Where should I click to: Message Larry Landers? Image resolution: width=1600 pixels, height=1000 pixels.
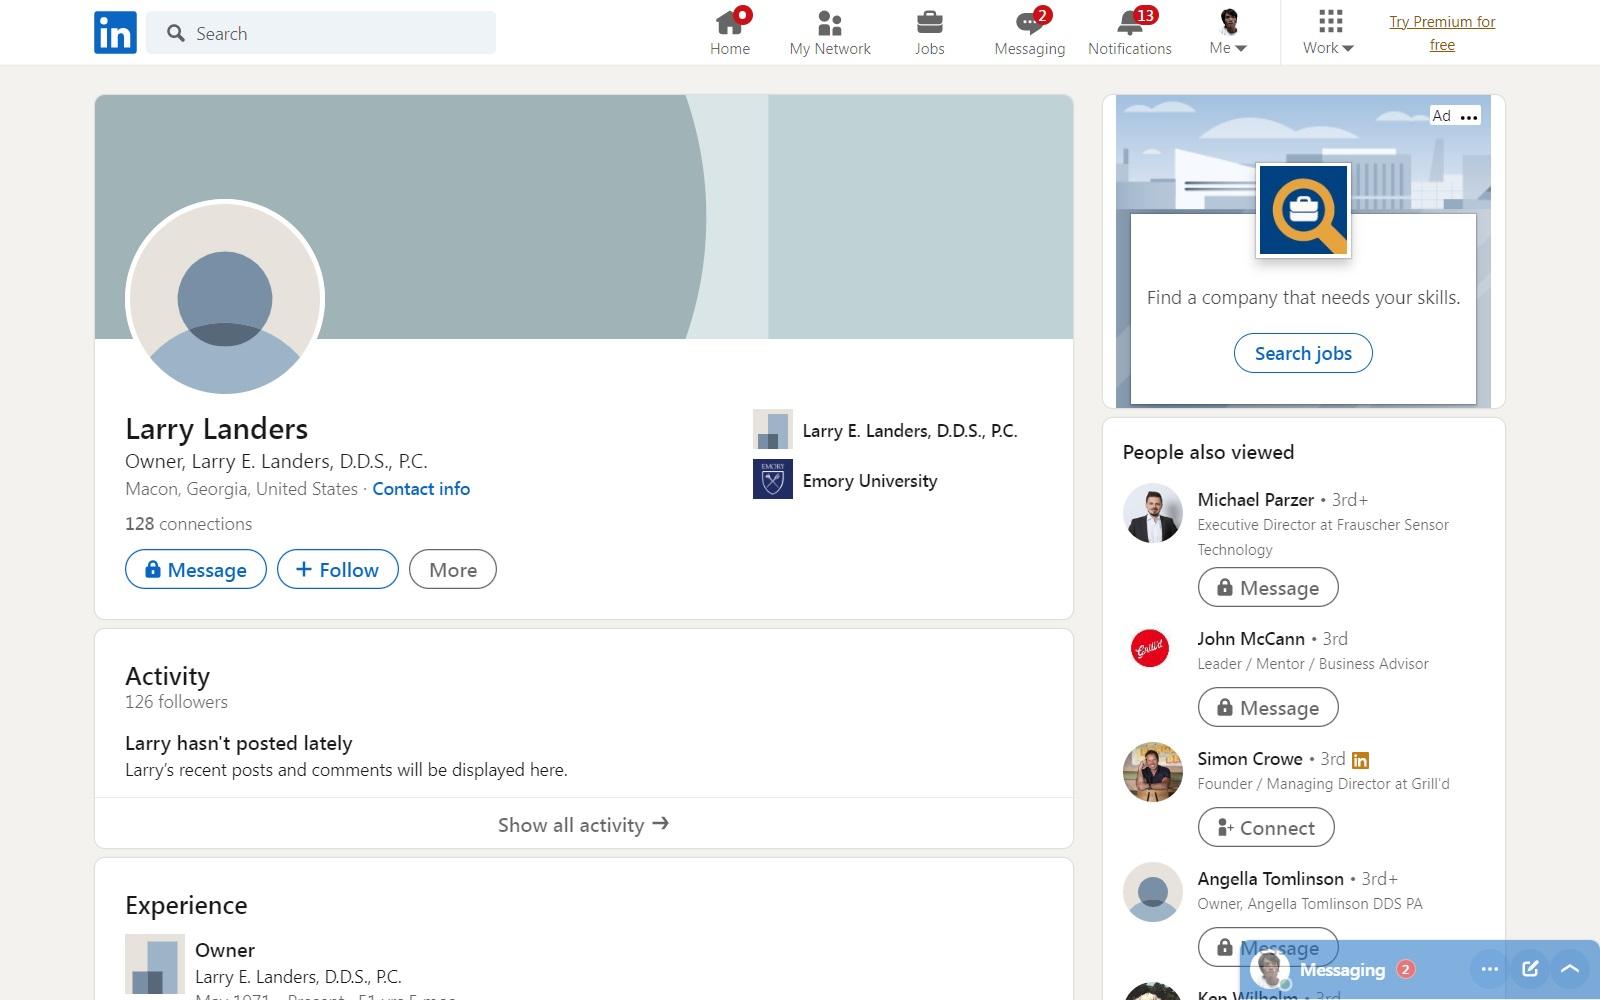(196, 569)
